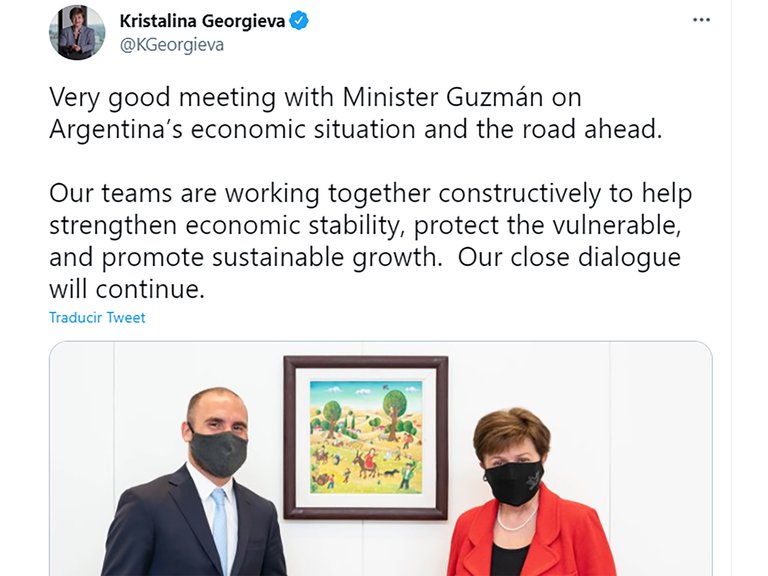Click the phrase "protect the vulnerable"
The image size is (768, 576).
click(x=548, y=225)
